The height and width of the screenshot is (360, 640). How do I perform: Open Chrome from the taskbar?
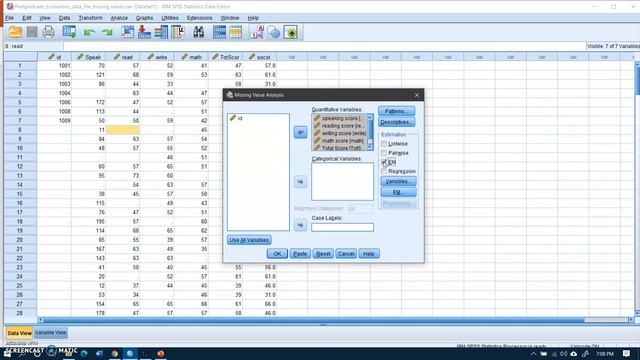coord(115,353)
